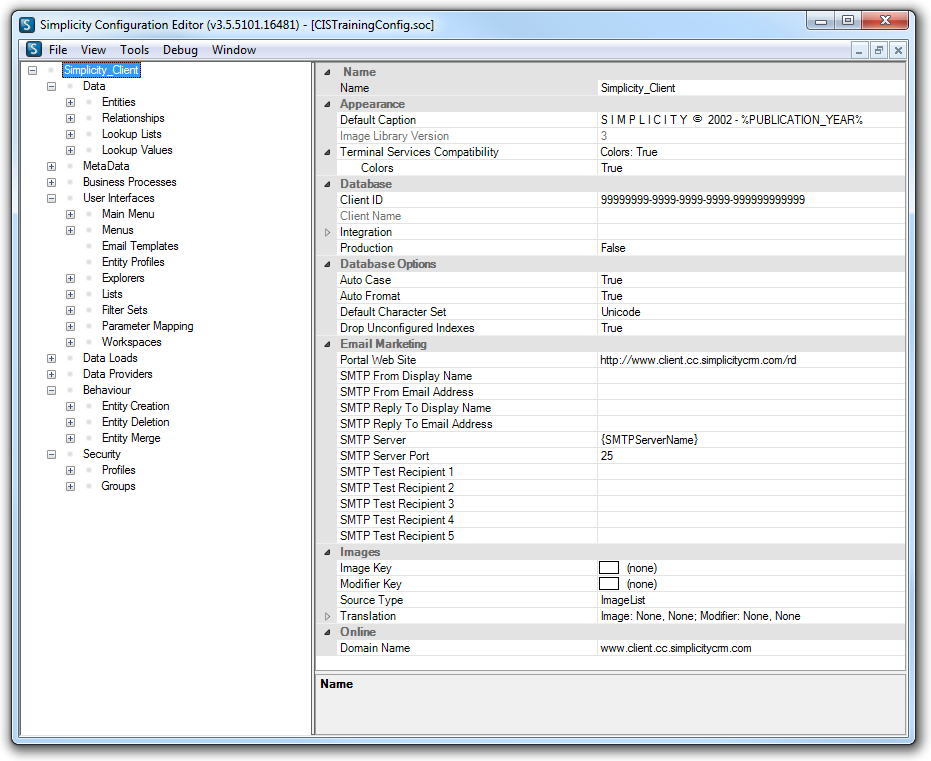Expand the Profiles node under Security
This screenshot has width=931, height=761.
(71, 471)
